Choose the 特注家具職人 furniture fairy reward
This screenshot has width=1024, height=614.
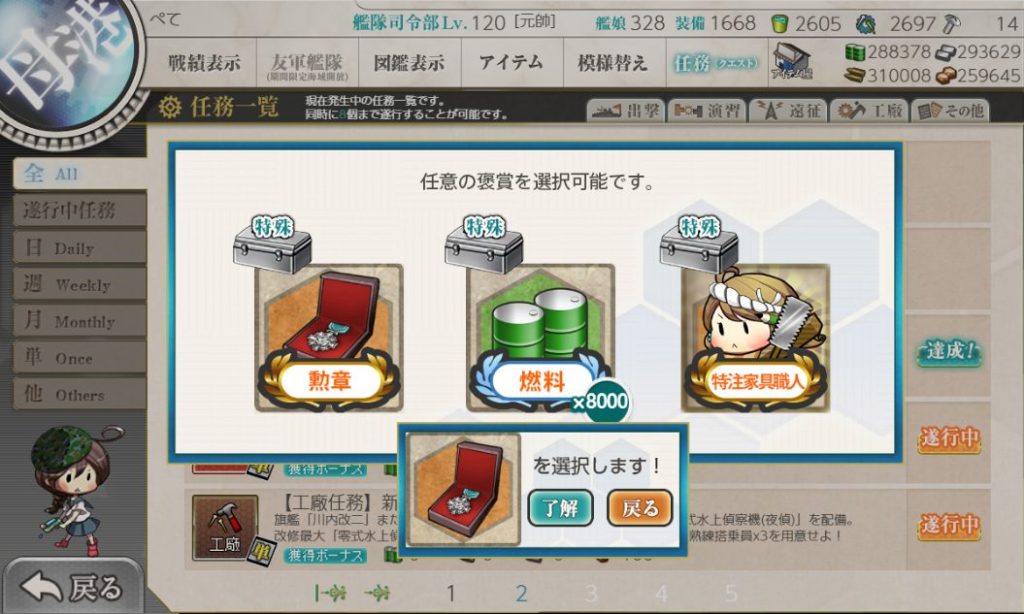point(755,338)
